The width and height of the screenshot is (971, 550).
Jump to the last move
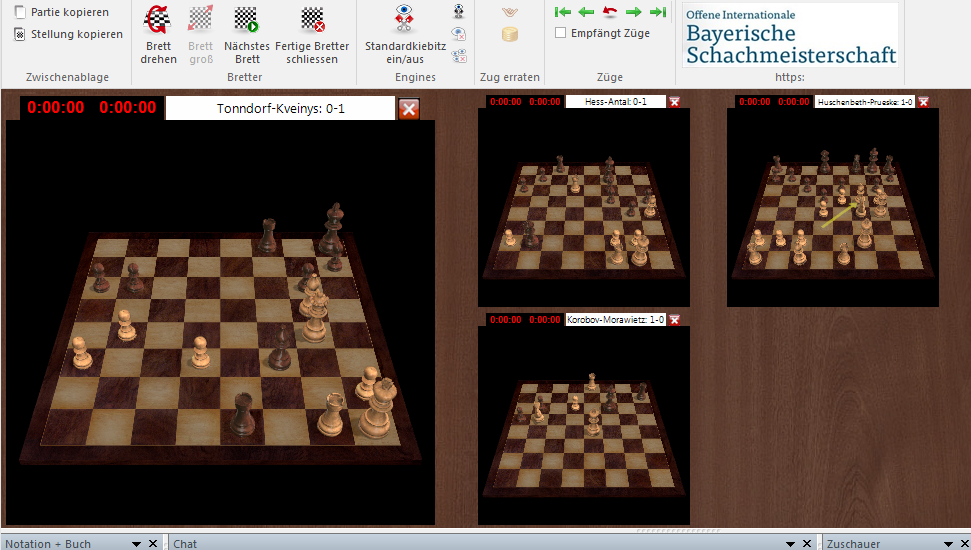tap(657, 12)
